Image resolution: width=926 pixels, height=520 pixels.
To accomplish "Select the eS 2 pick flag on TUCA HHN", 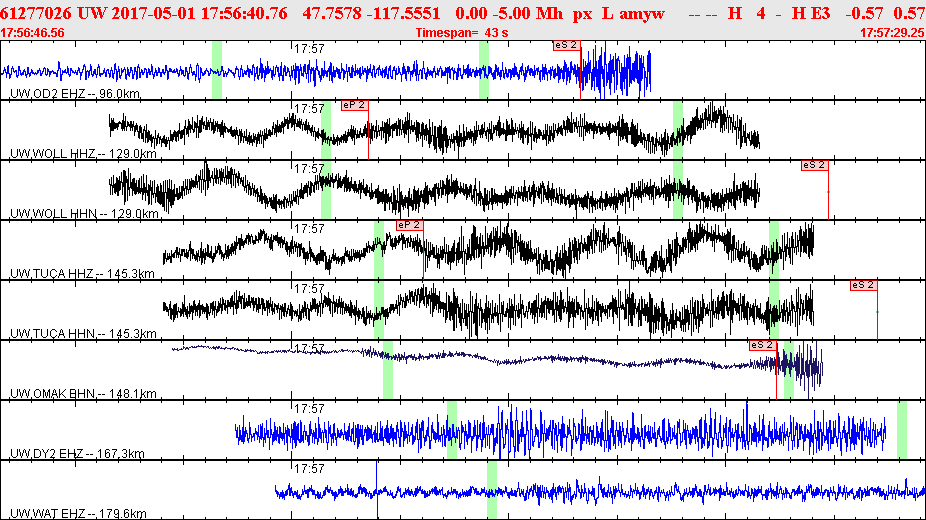I will pyautogui.click(x=863, y=285).
